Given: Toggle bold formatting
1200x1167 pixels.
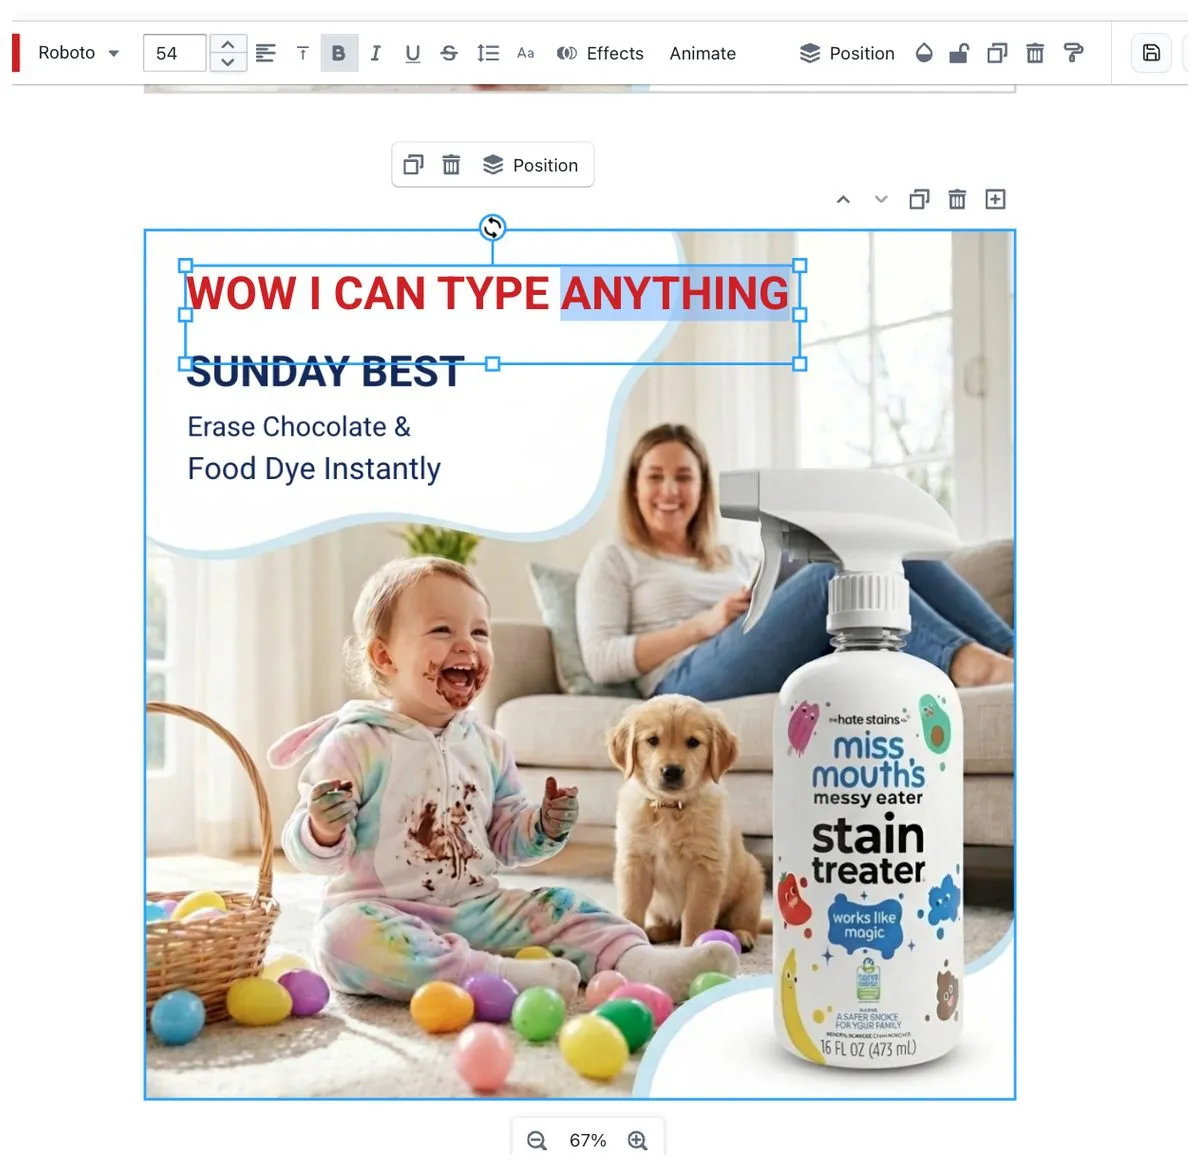Looking at the screenshot, I should click(339, 53).
